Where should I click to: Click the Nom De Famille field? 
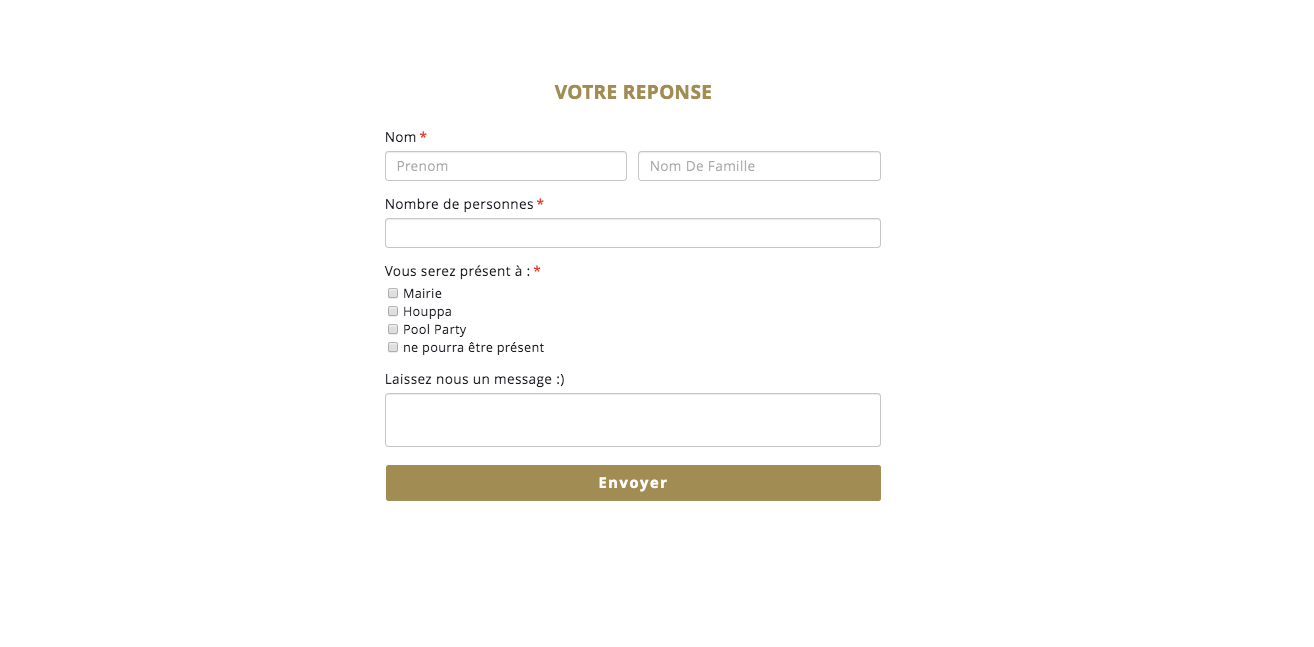pyautogui.click(x=759, y=166)
